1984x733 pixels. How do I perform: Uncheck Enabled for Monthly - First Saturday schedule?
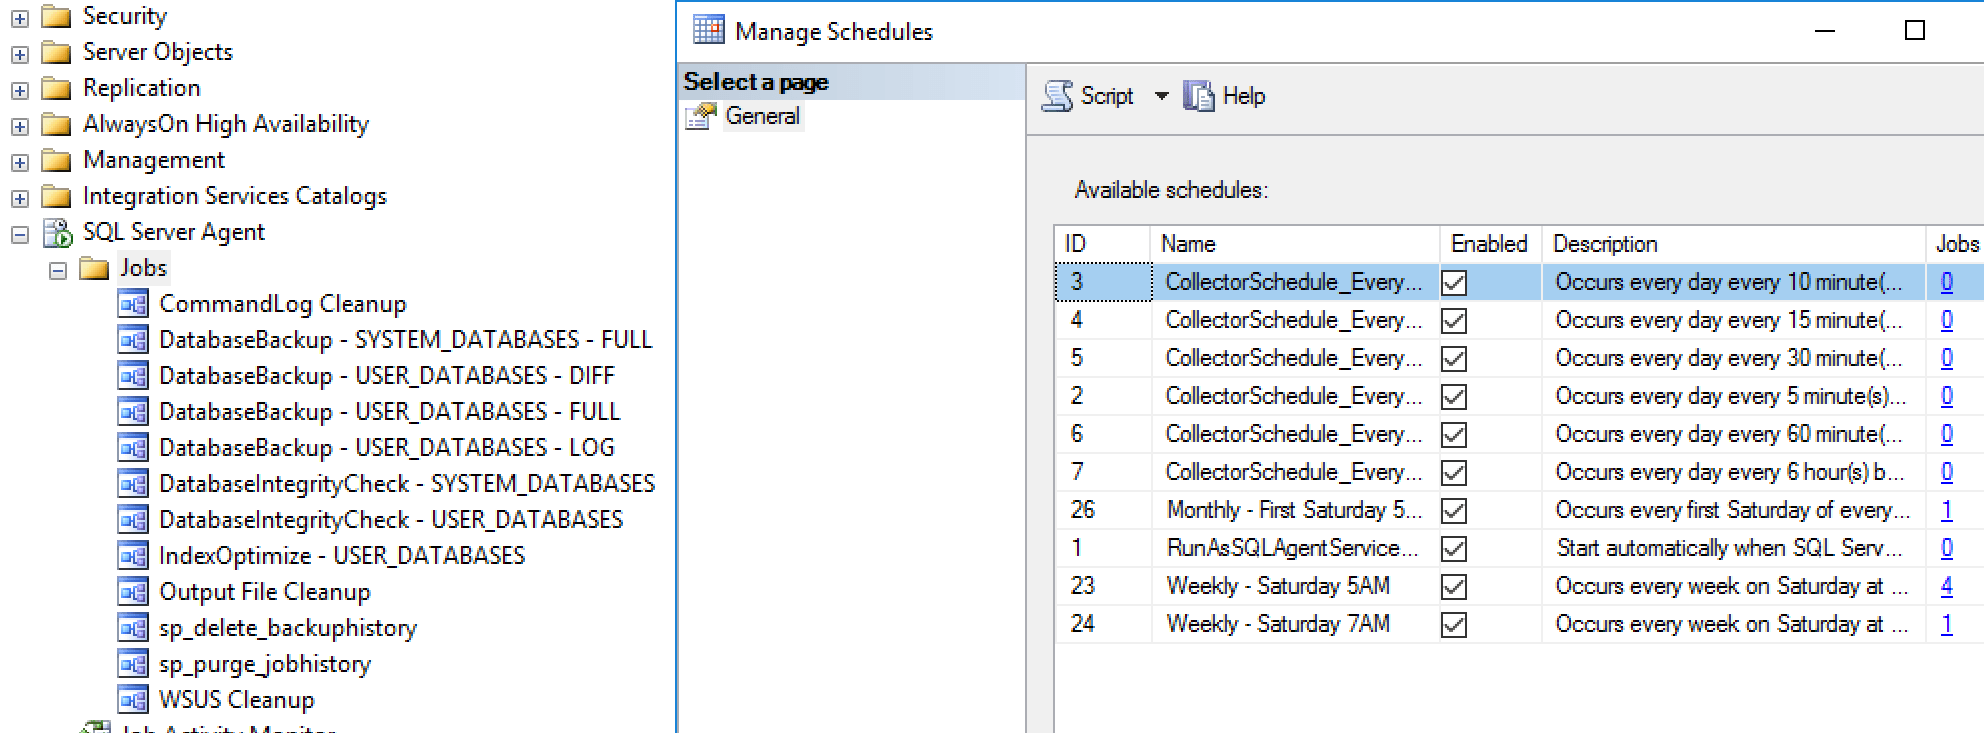1454,511
